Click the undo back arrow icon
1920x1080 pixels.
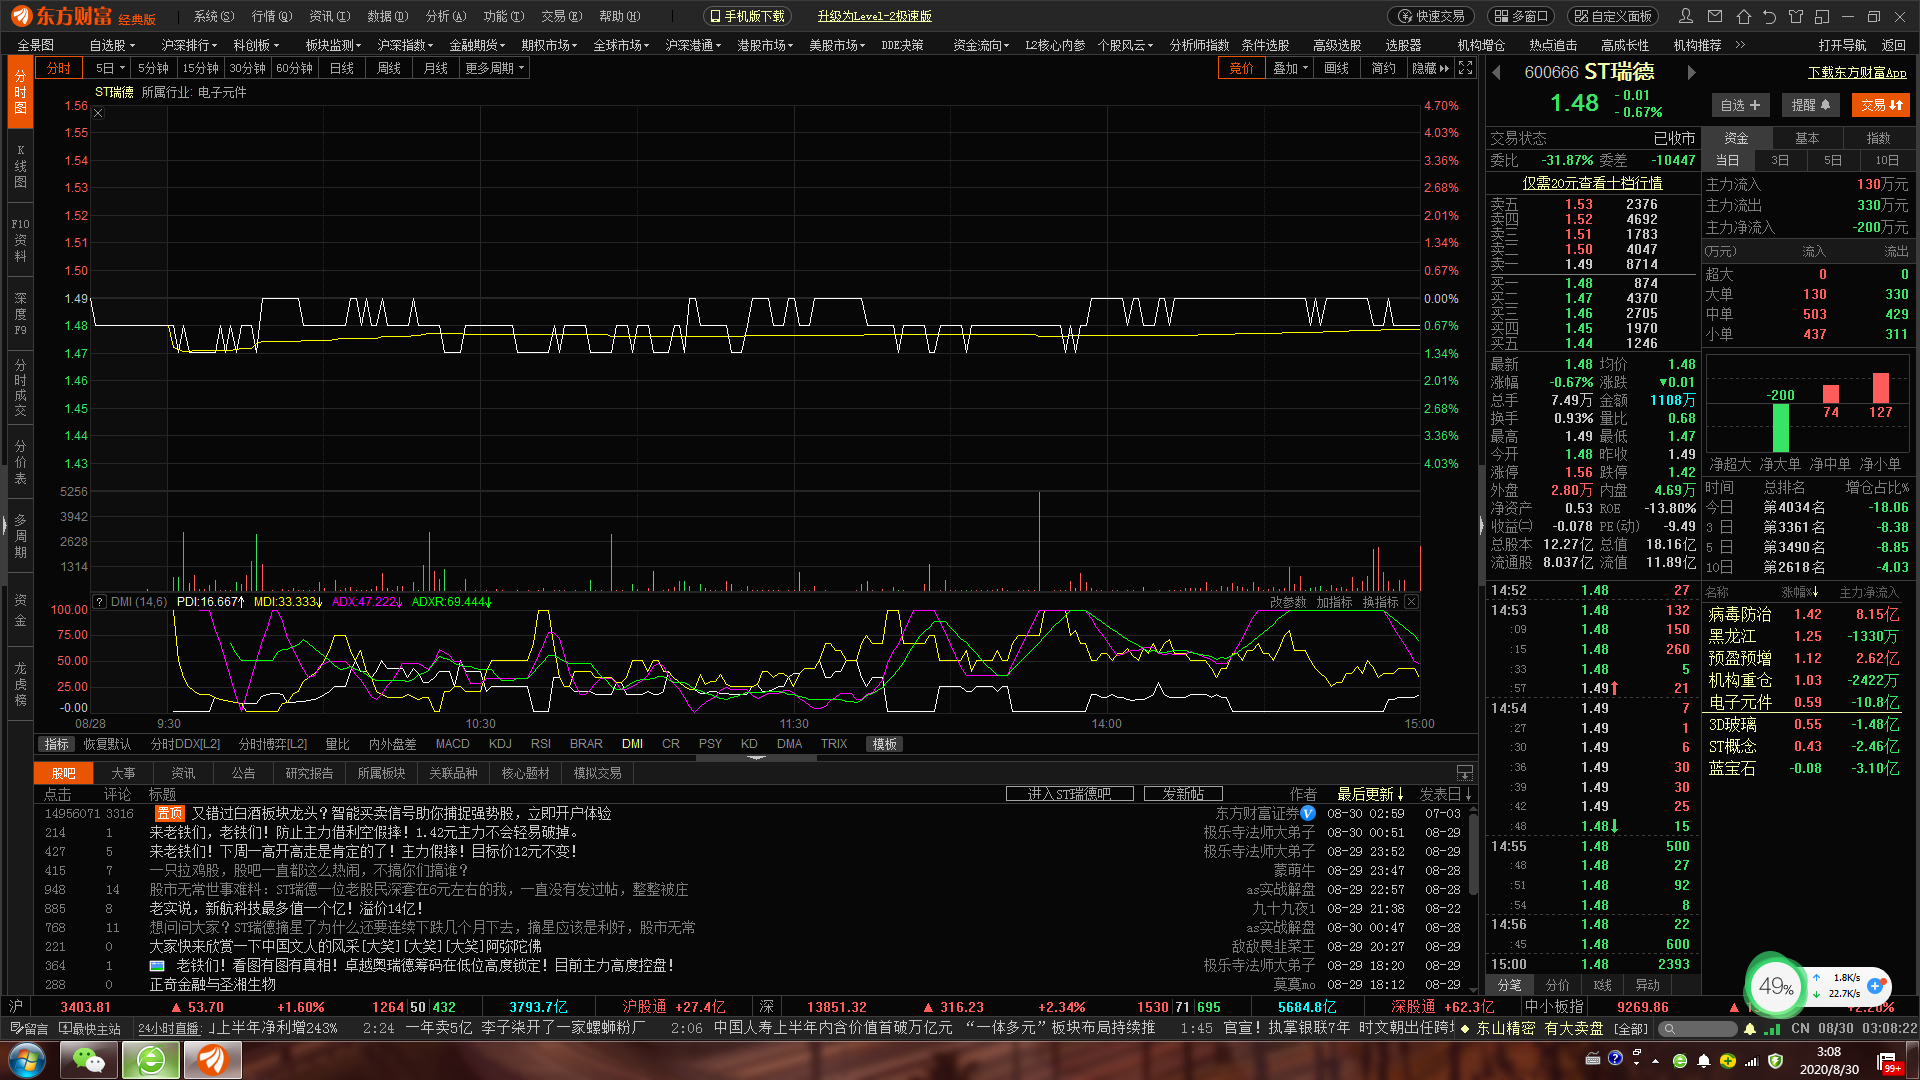pyautogui.click(x=1769, y=16)
